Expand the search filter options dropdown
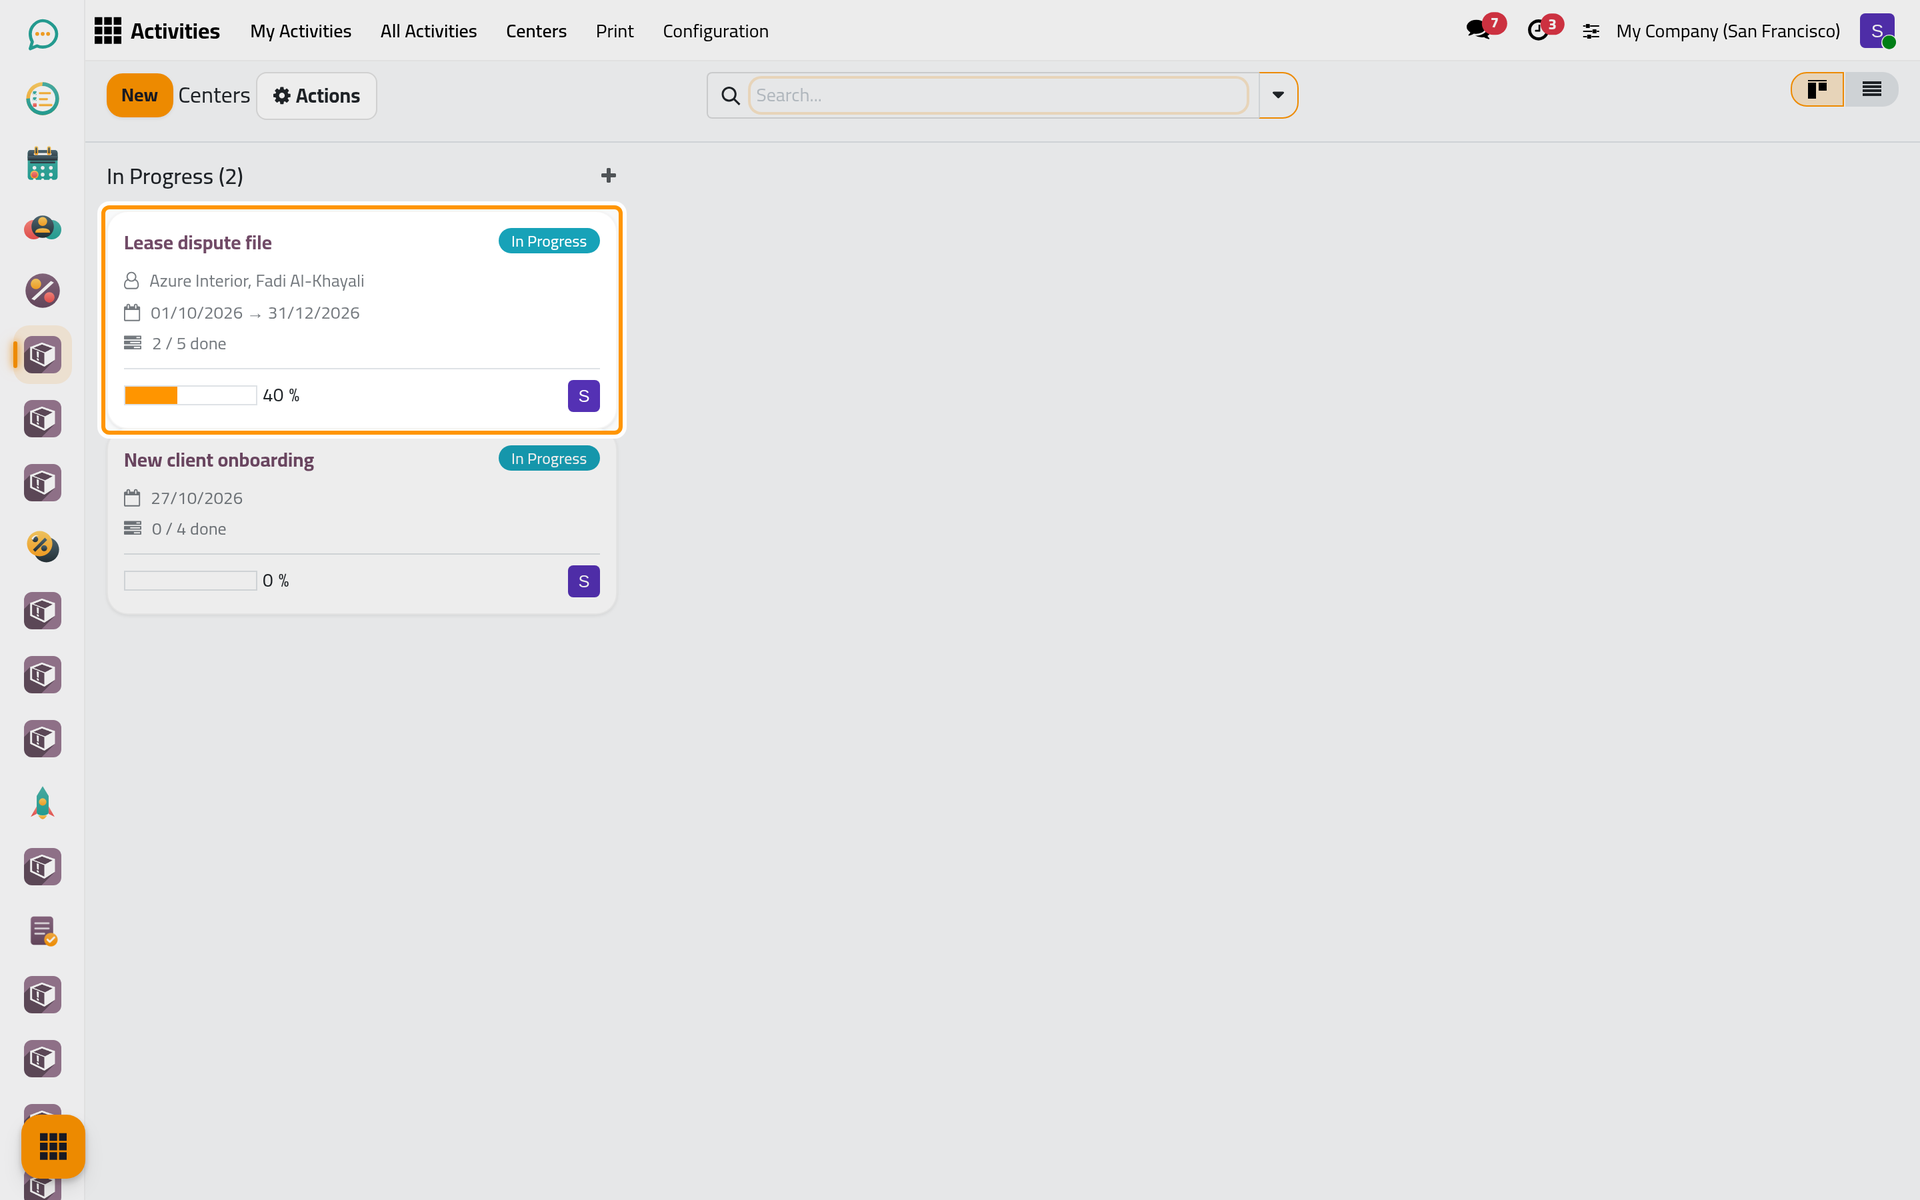Viewport: 1920px width, 1200px height. point(1278,95)
